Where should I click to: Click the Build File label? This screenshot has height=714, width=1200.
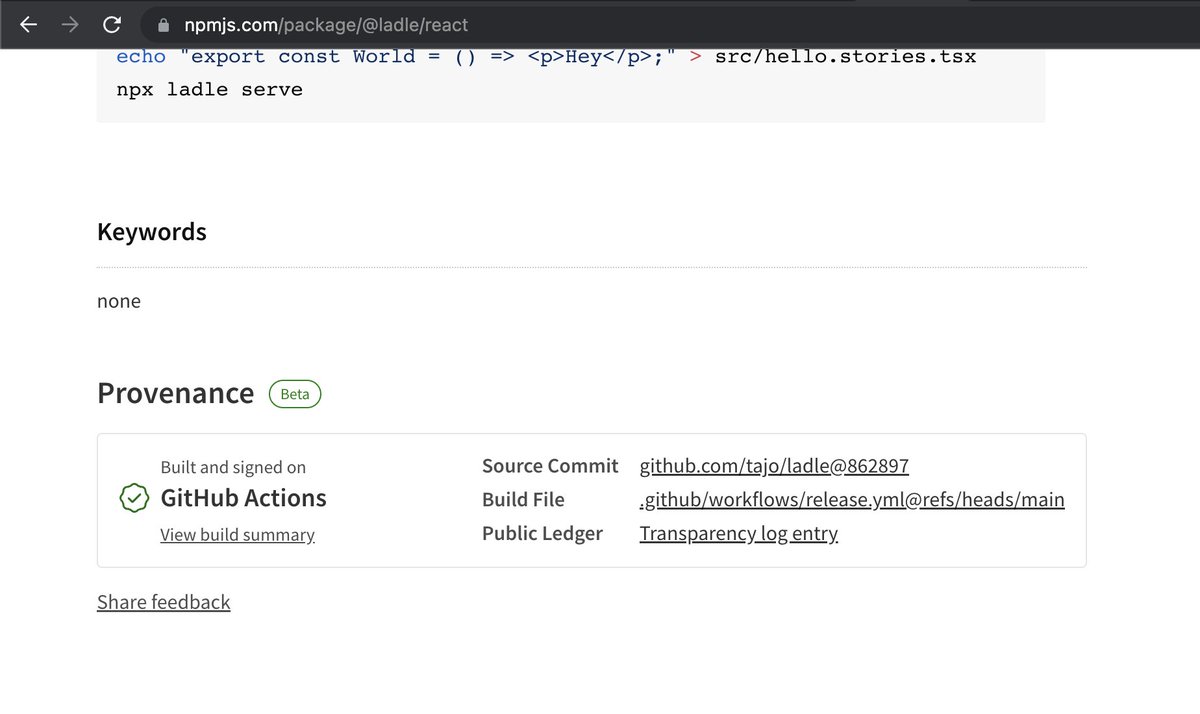(x=523, y=499)
